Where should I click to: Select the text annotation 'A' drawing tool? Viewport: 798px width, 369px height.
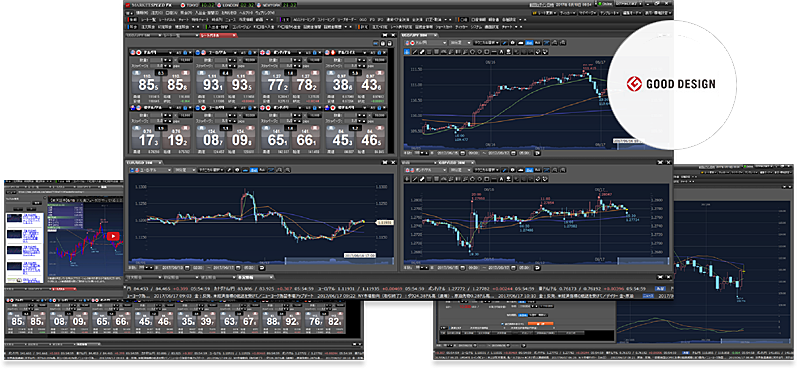501,52
